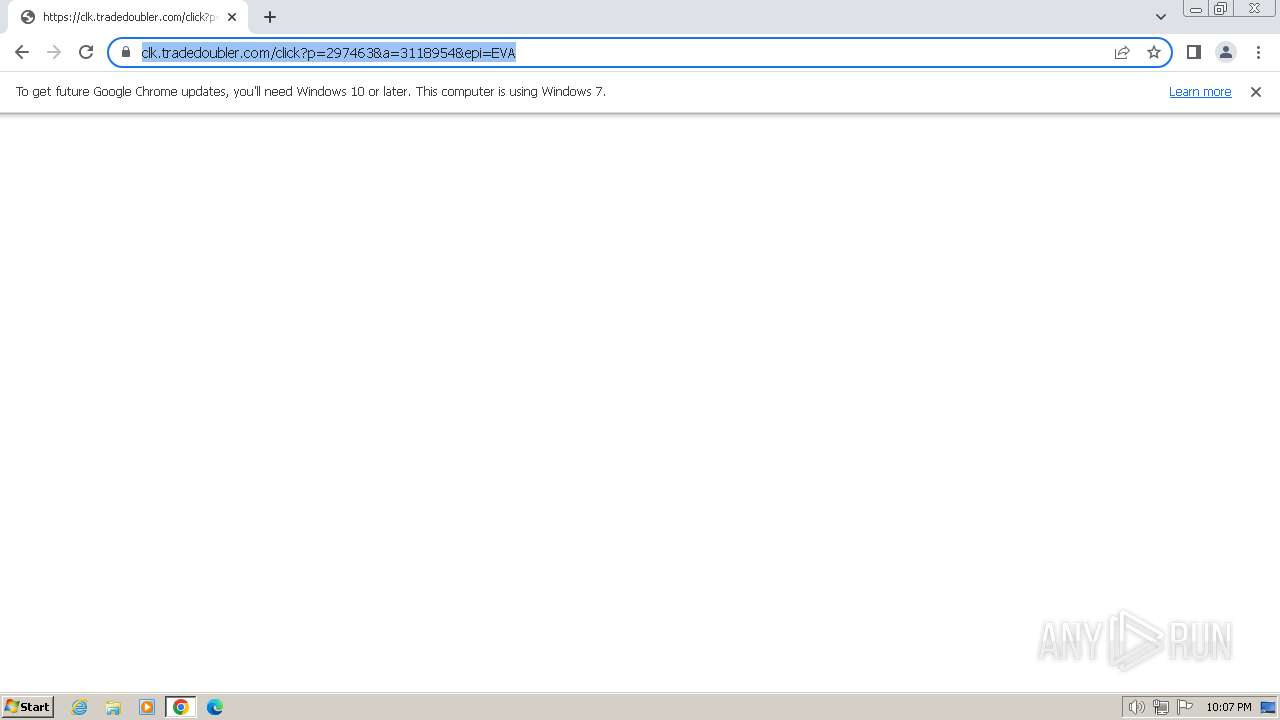Open a new tab with plus button

click(270, 17)
